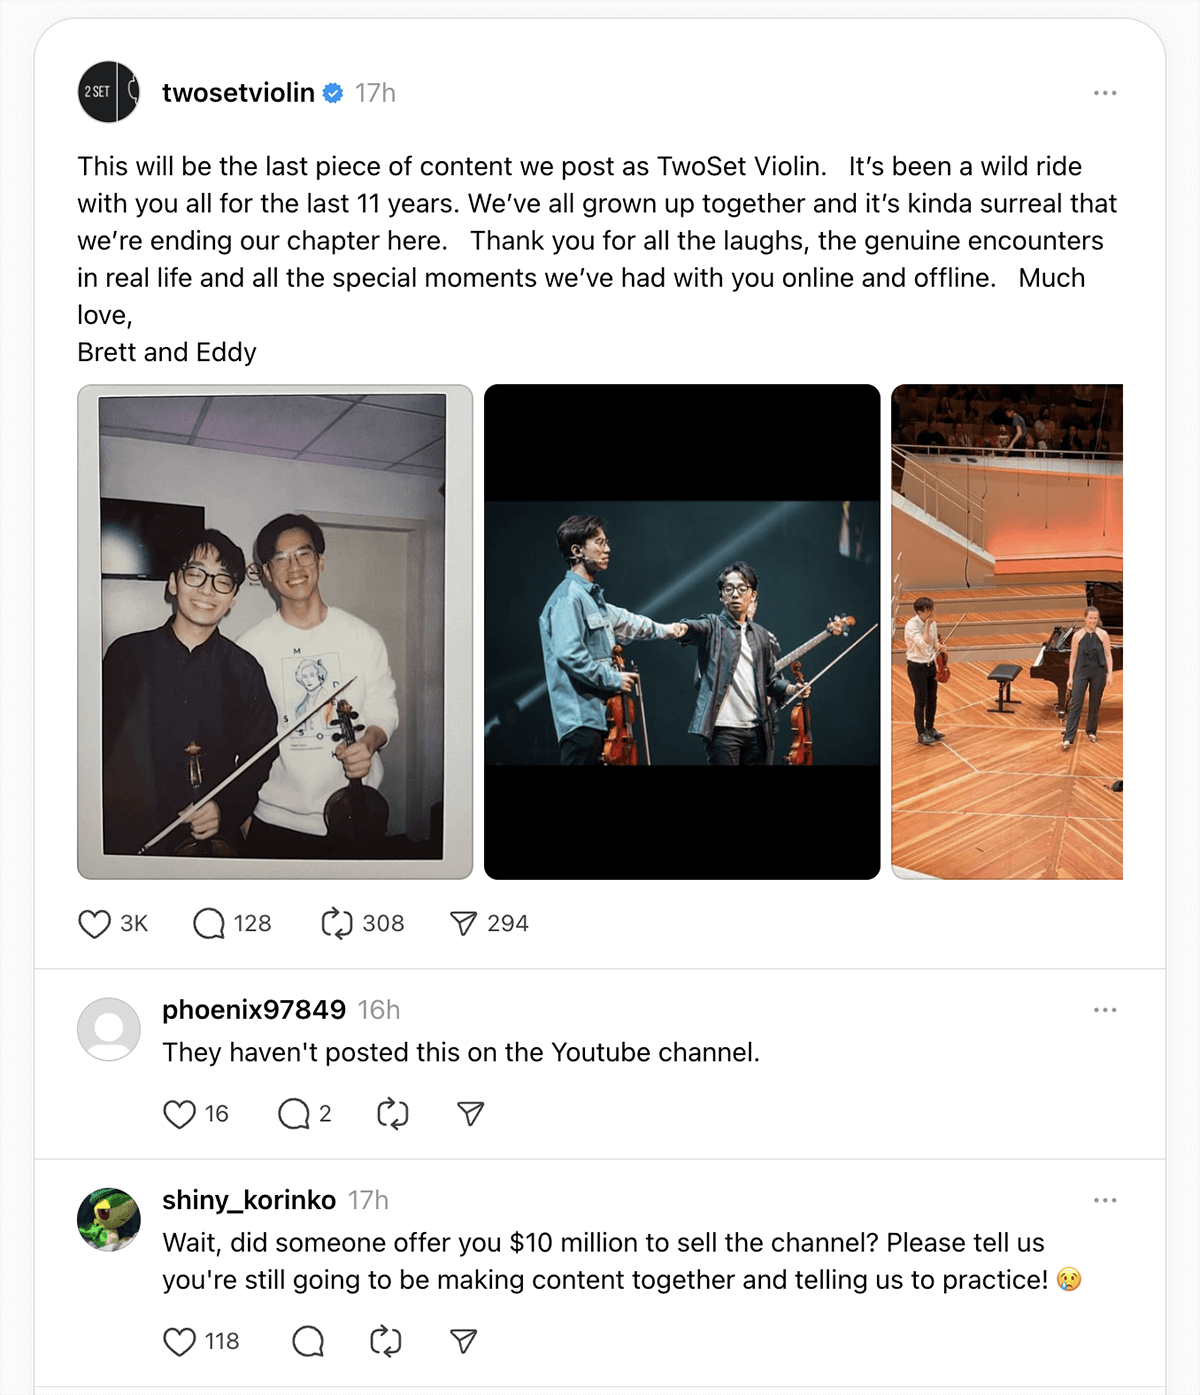Open the polaroid photo of the two violinists

275,632
